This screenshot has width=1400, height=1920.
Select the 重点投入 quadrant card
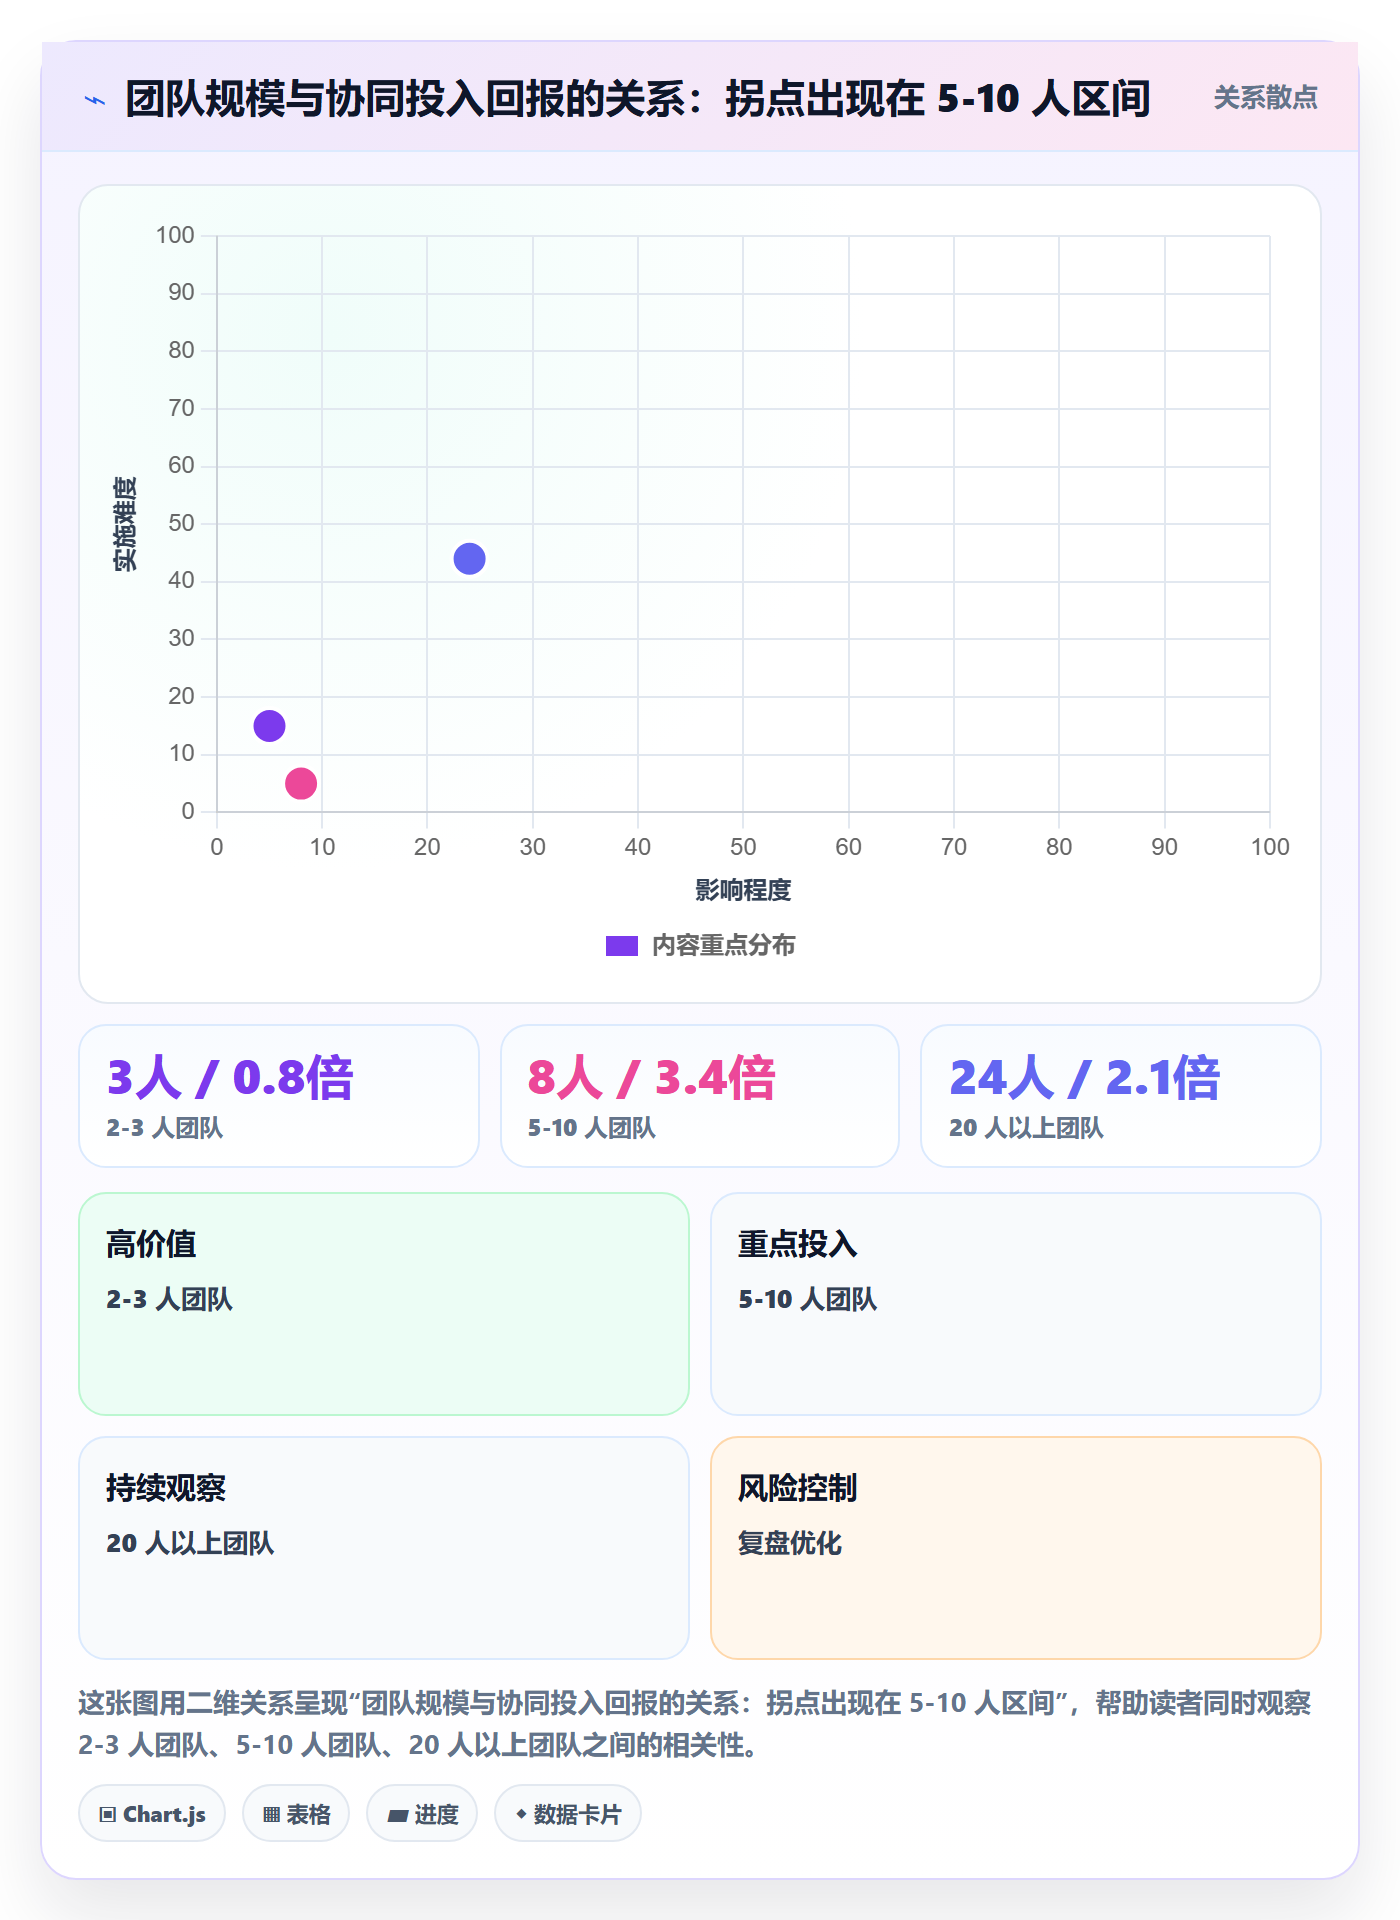[x=1016, y=1304]
